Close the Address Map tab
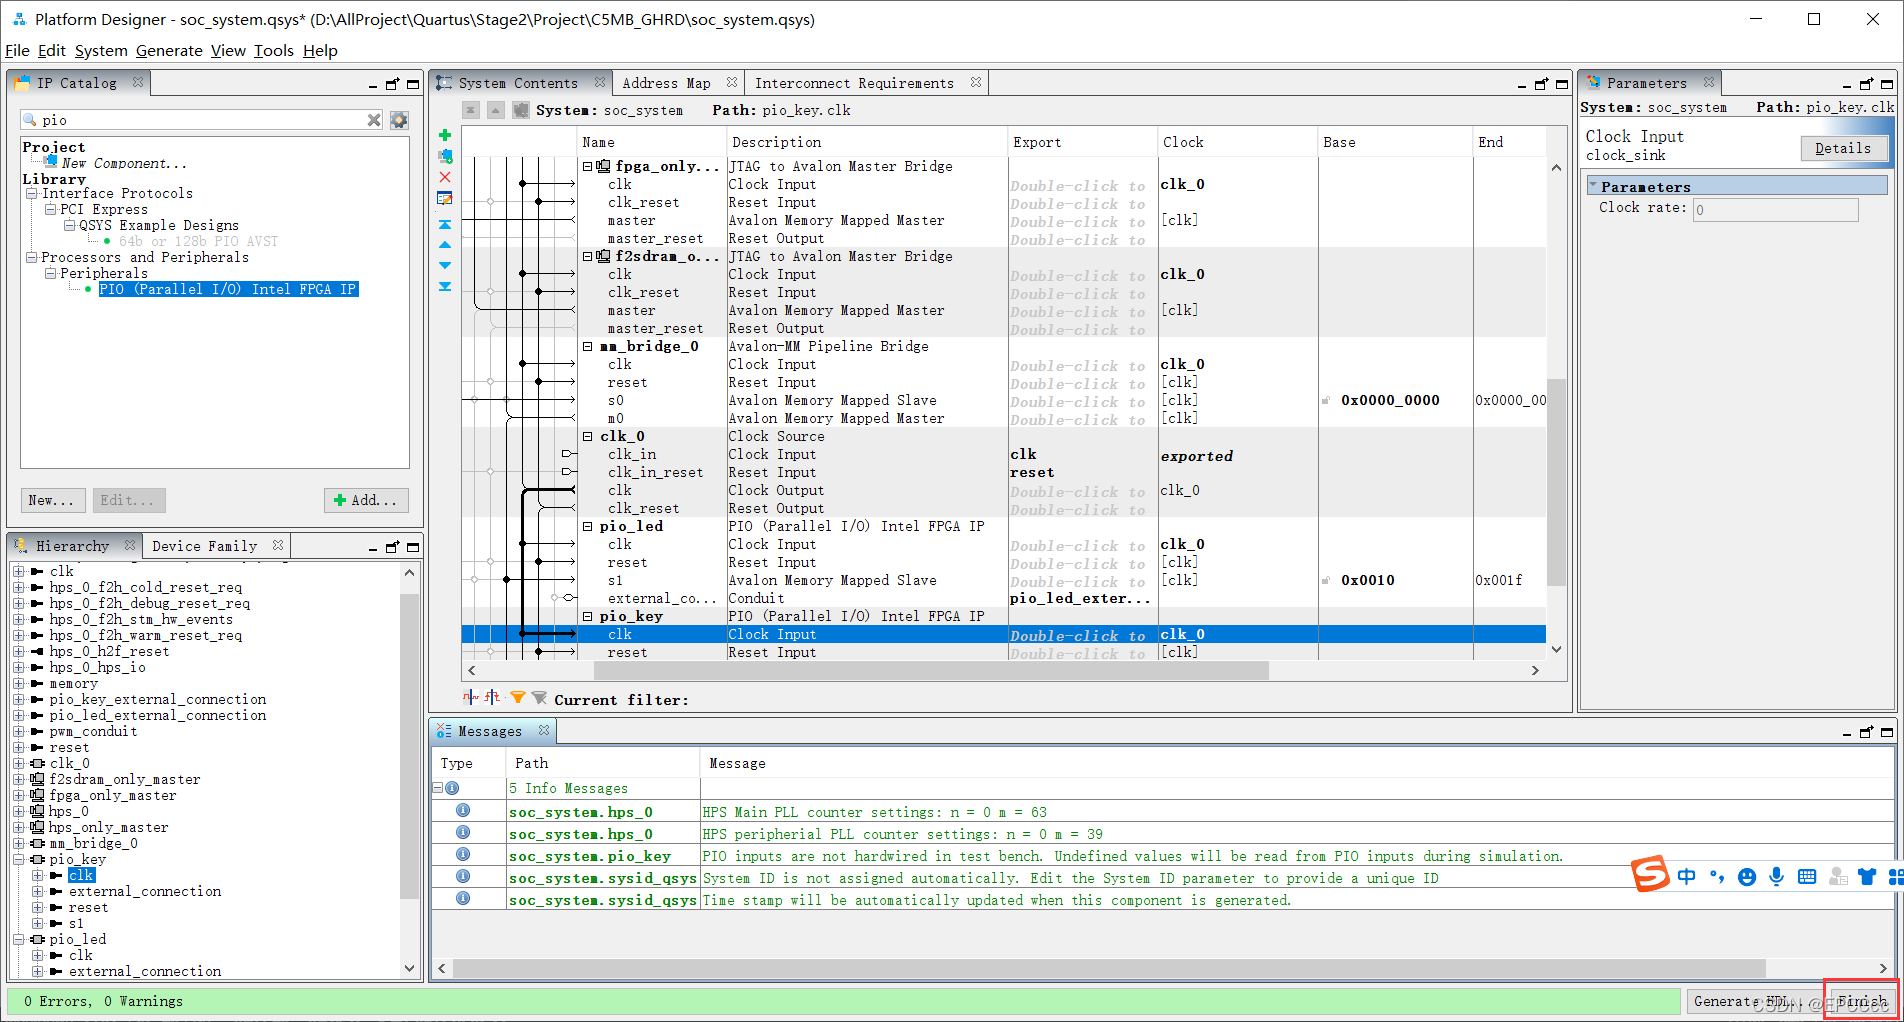Image resolution: width=1904 pixels, height=1022 pixels. click(x=732, y=82)
